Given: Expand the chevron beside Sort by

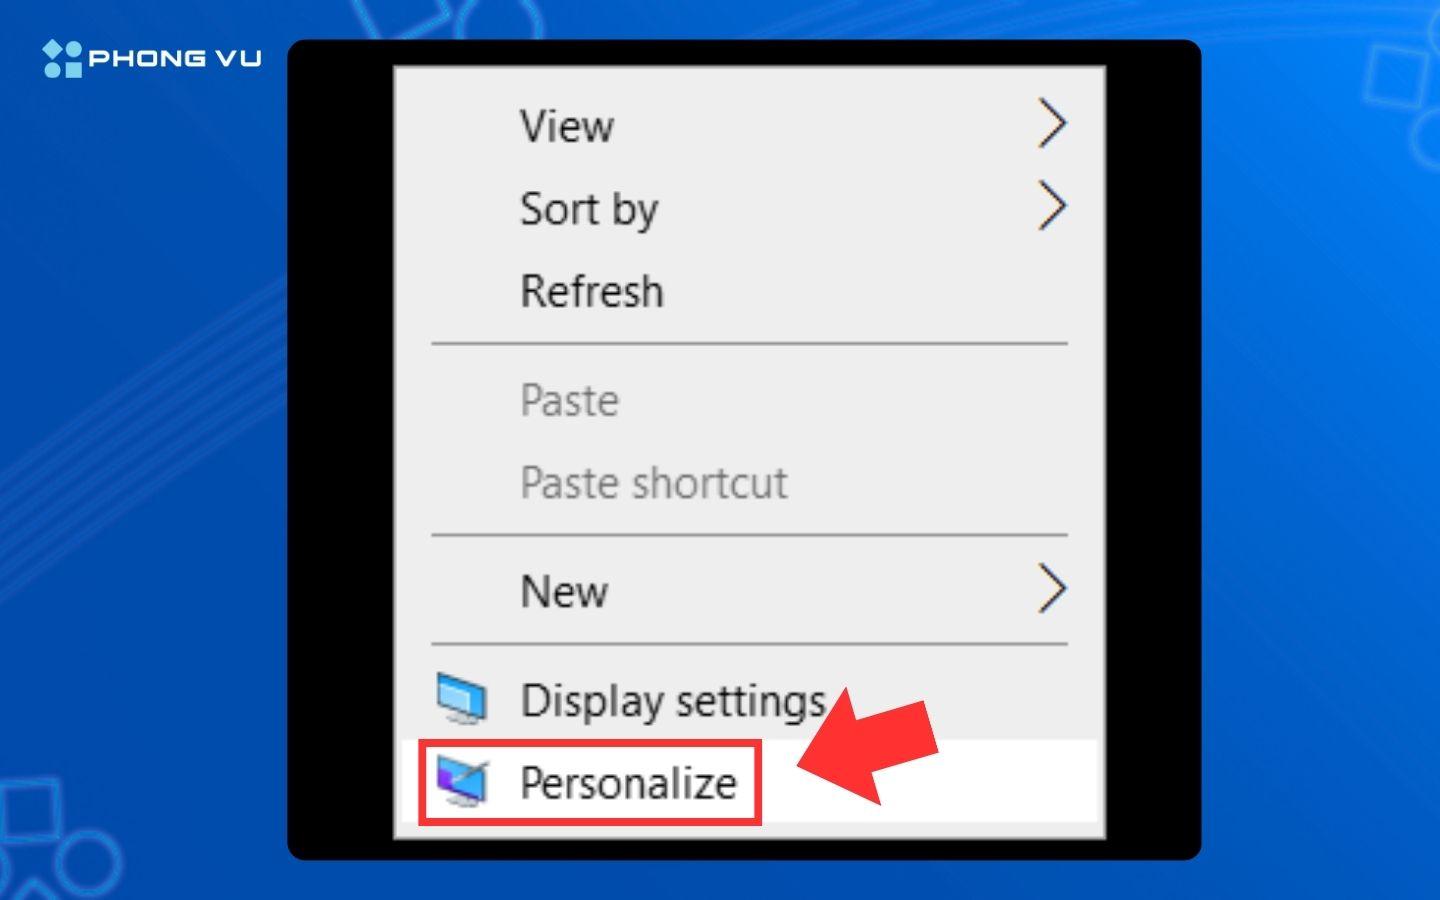Looking at the screenshot, I should [1052, 206].
